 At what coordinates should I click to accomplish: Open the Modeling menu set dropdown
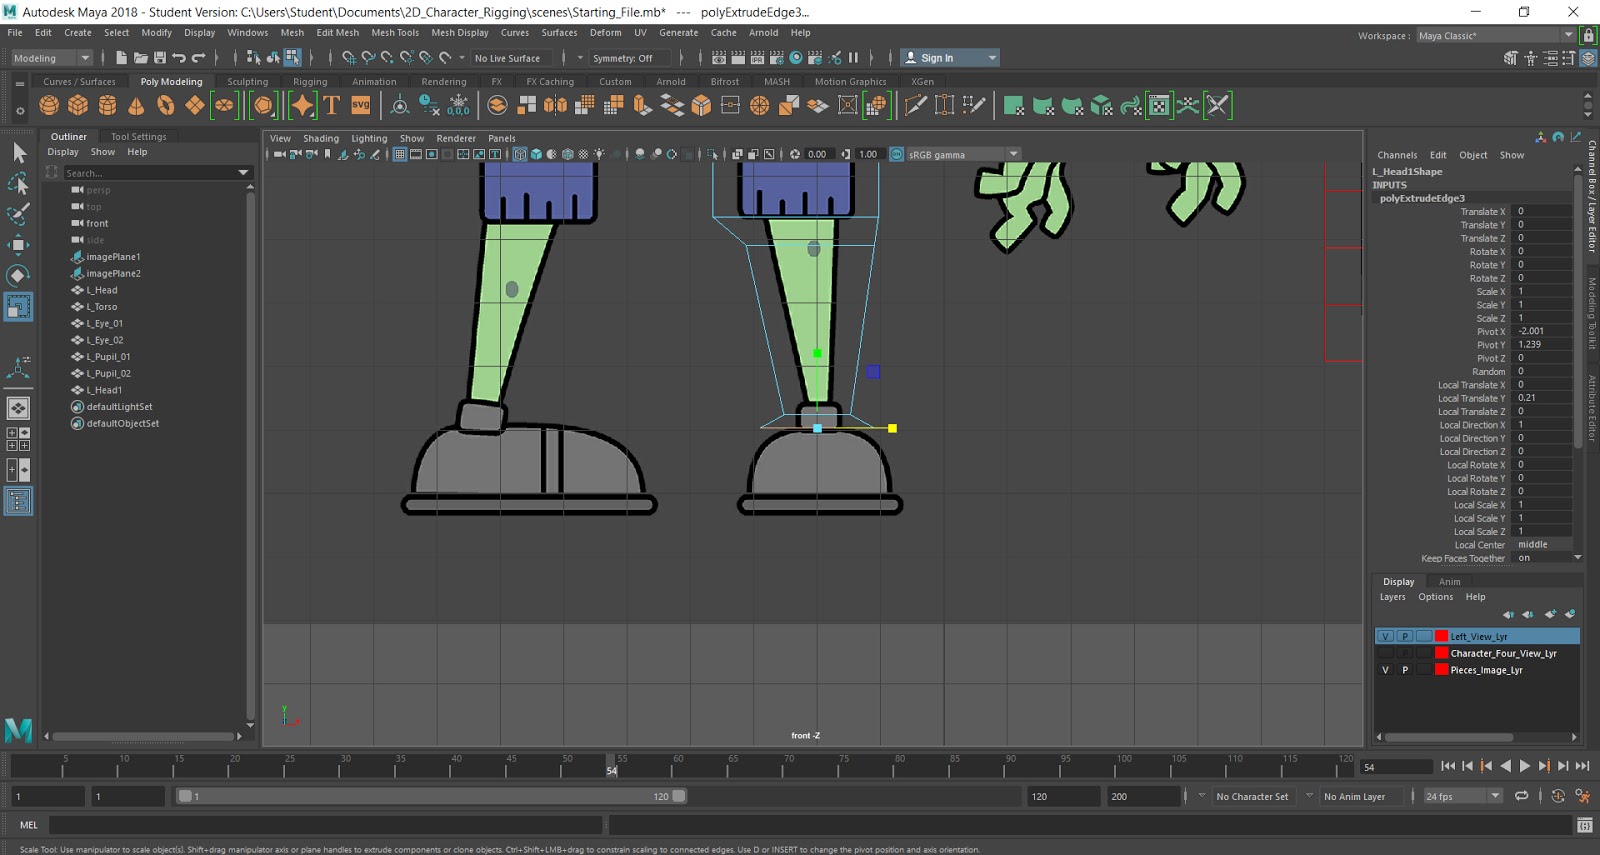click(52, 58)
